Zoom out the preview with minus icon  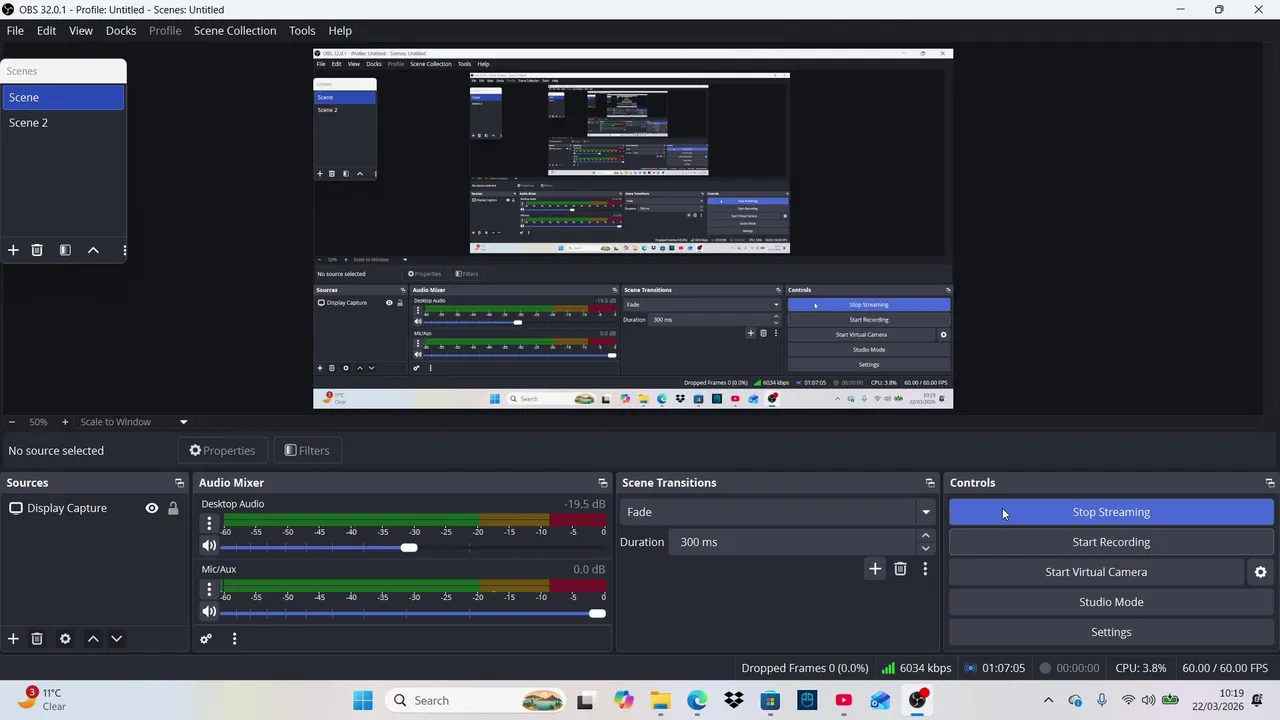pyautogui.click(x=11, y=422)
